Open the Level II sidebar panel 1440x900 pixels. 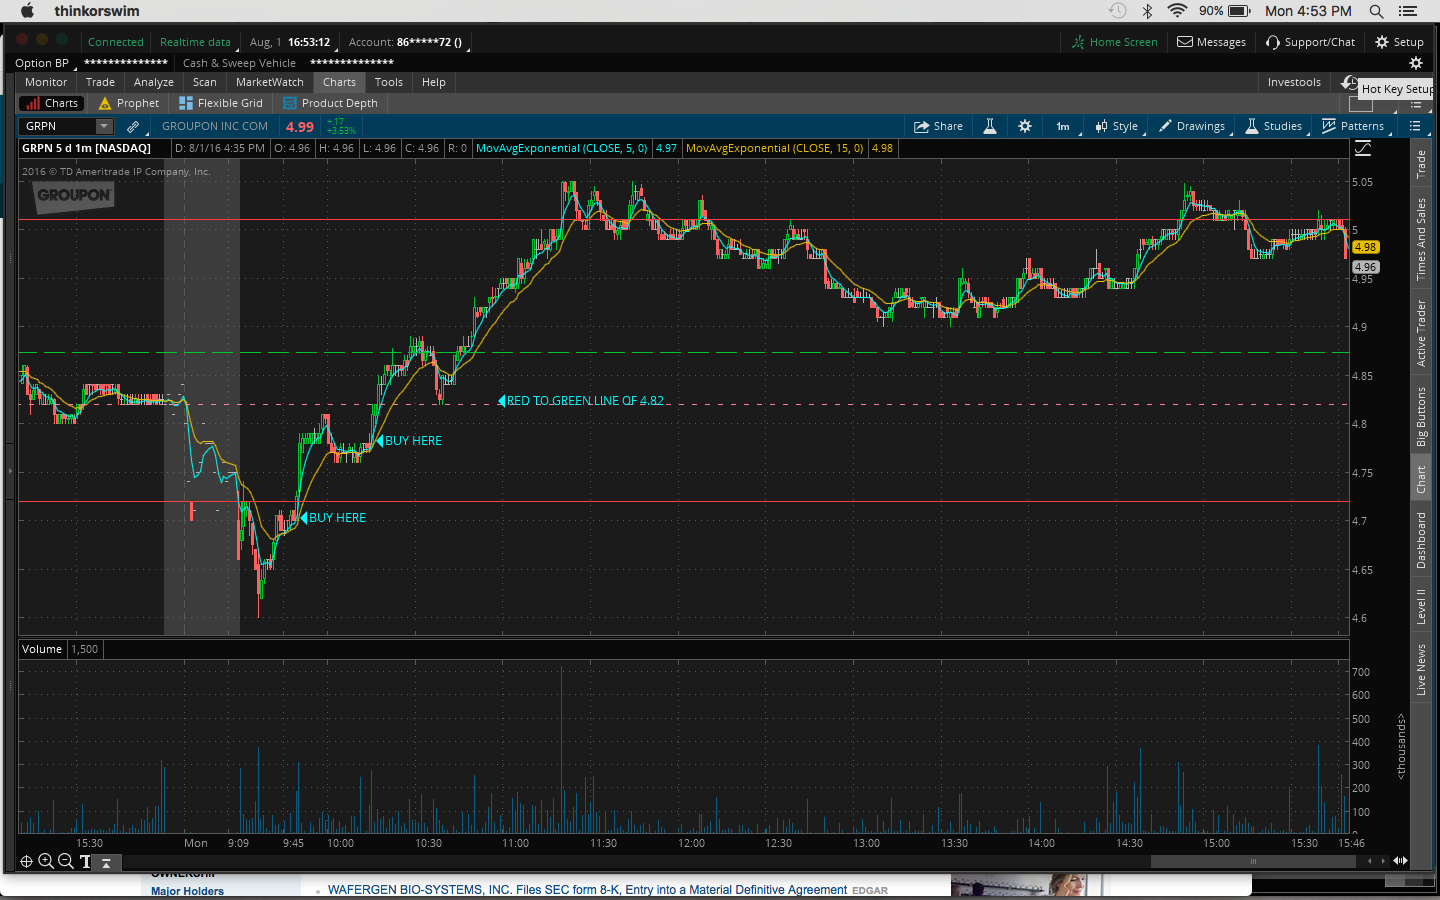[1421, 606]
